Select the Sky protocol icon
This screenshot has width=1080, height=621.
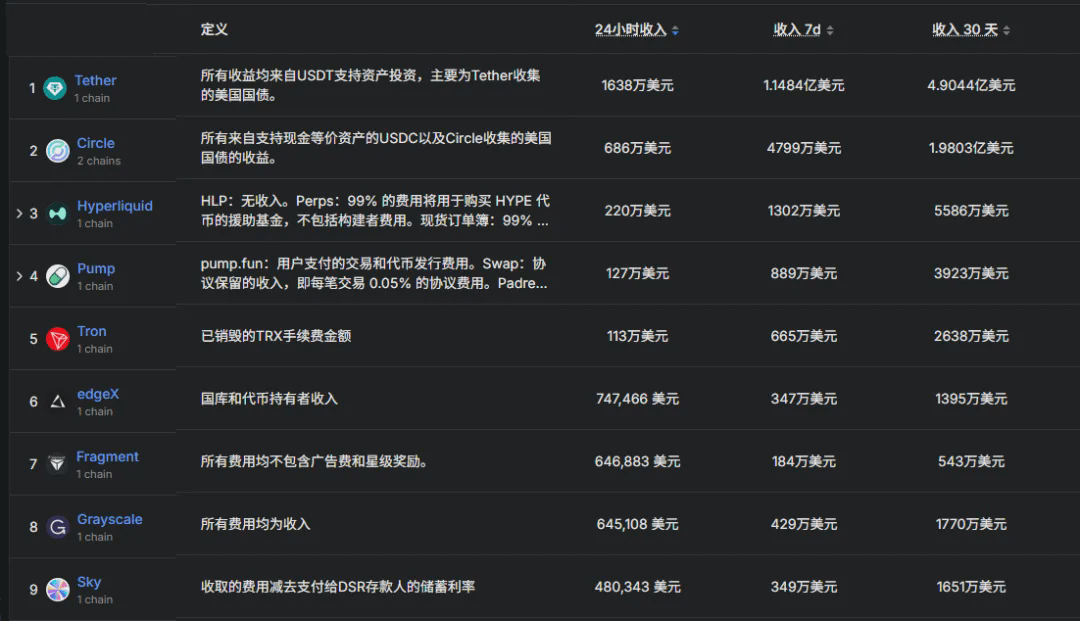(58, 588)
